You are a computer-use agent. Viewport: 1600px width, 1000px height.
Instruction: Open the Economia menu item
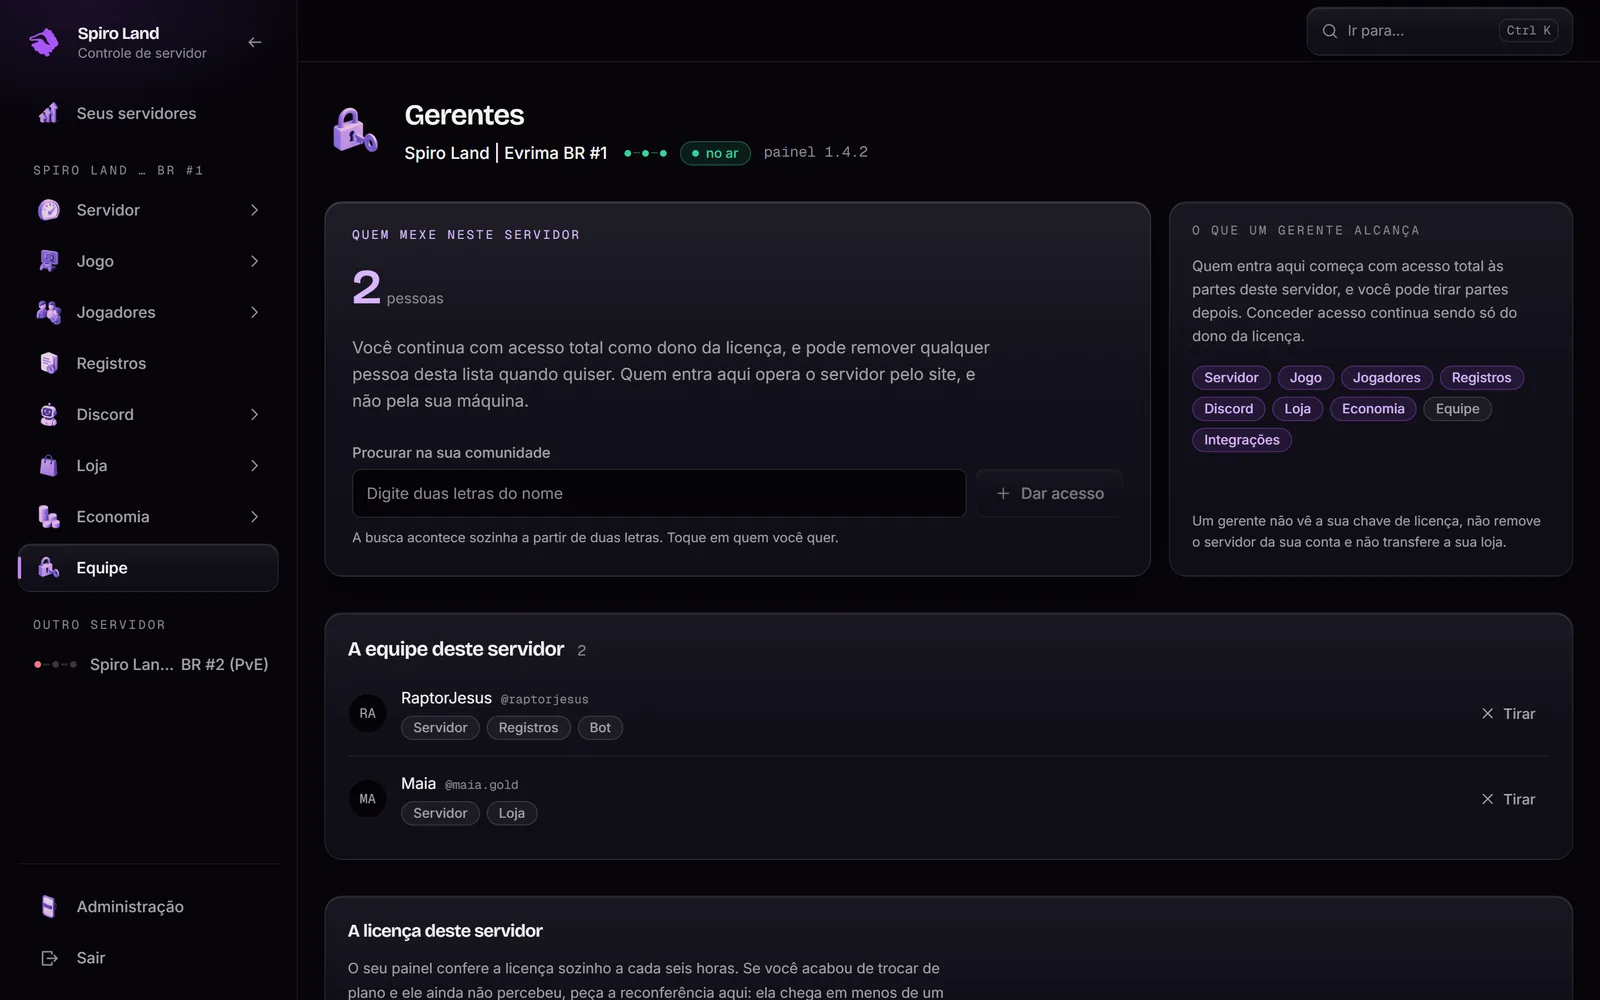148,516
